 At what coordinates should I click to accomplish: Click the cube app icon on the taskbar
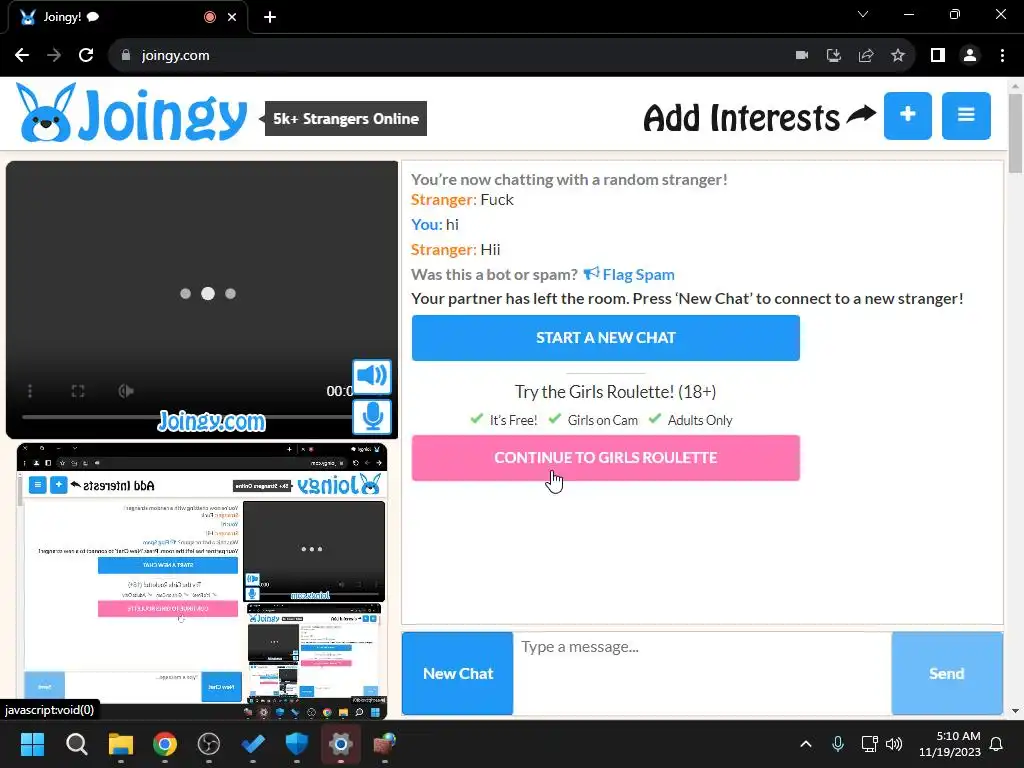point(385,744)
